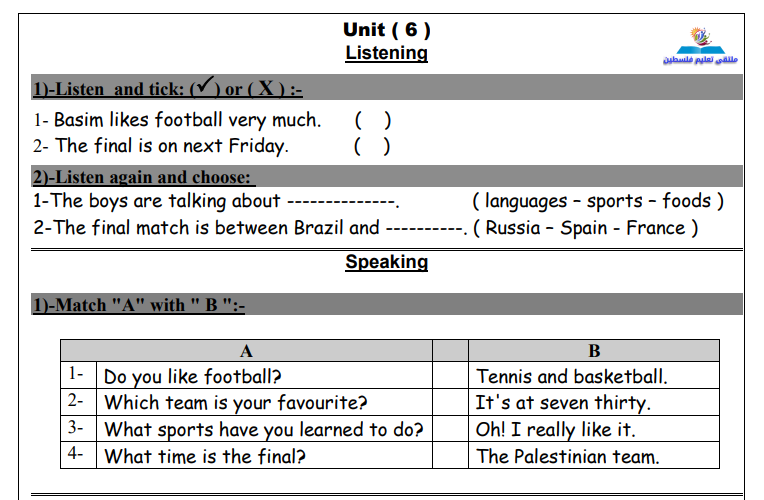764x500 pixels.
Task: Click empty match cell beside Which team is your favourite
Action: click(450, 402)
